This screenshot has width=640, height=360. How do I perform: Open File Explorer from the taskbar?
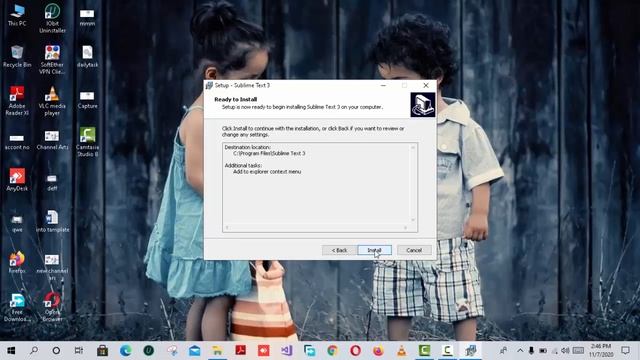click(217, 350)
